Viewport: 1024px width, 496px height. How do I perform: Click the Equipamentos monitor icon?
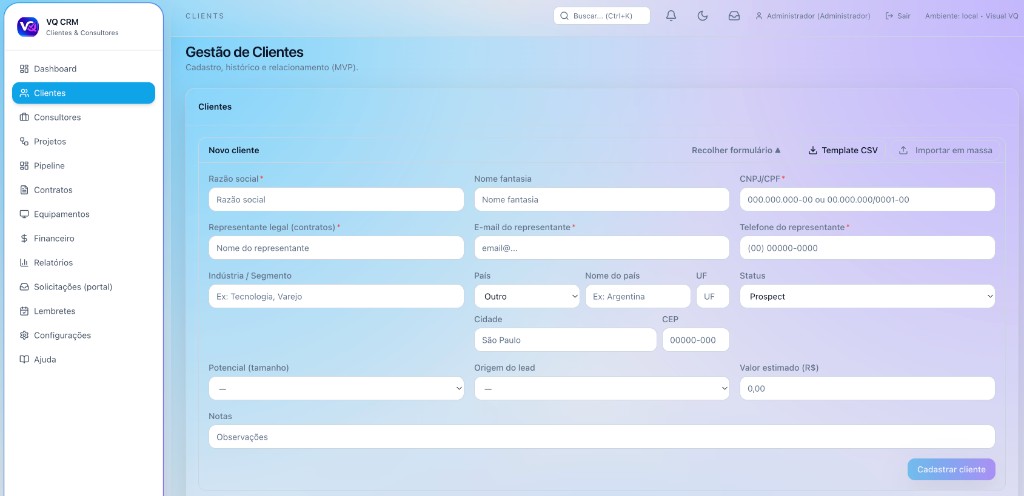24,214
